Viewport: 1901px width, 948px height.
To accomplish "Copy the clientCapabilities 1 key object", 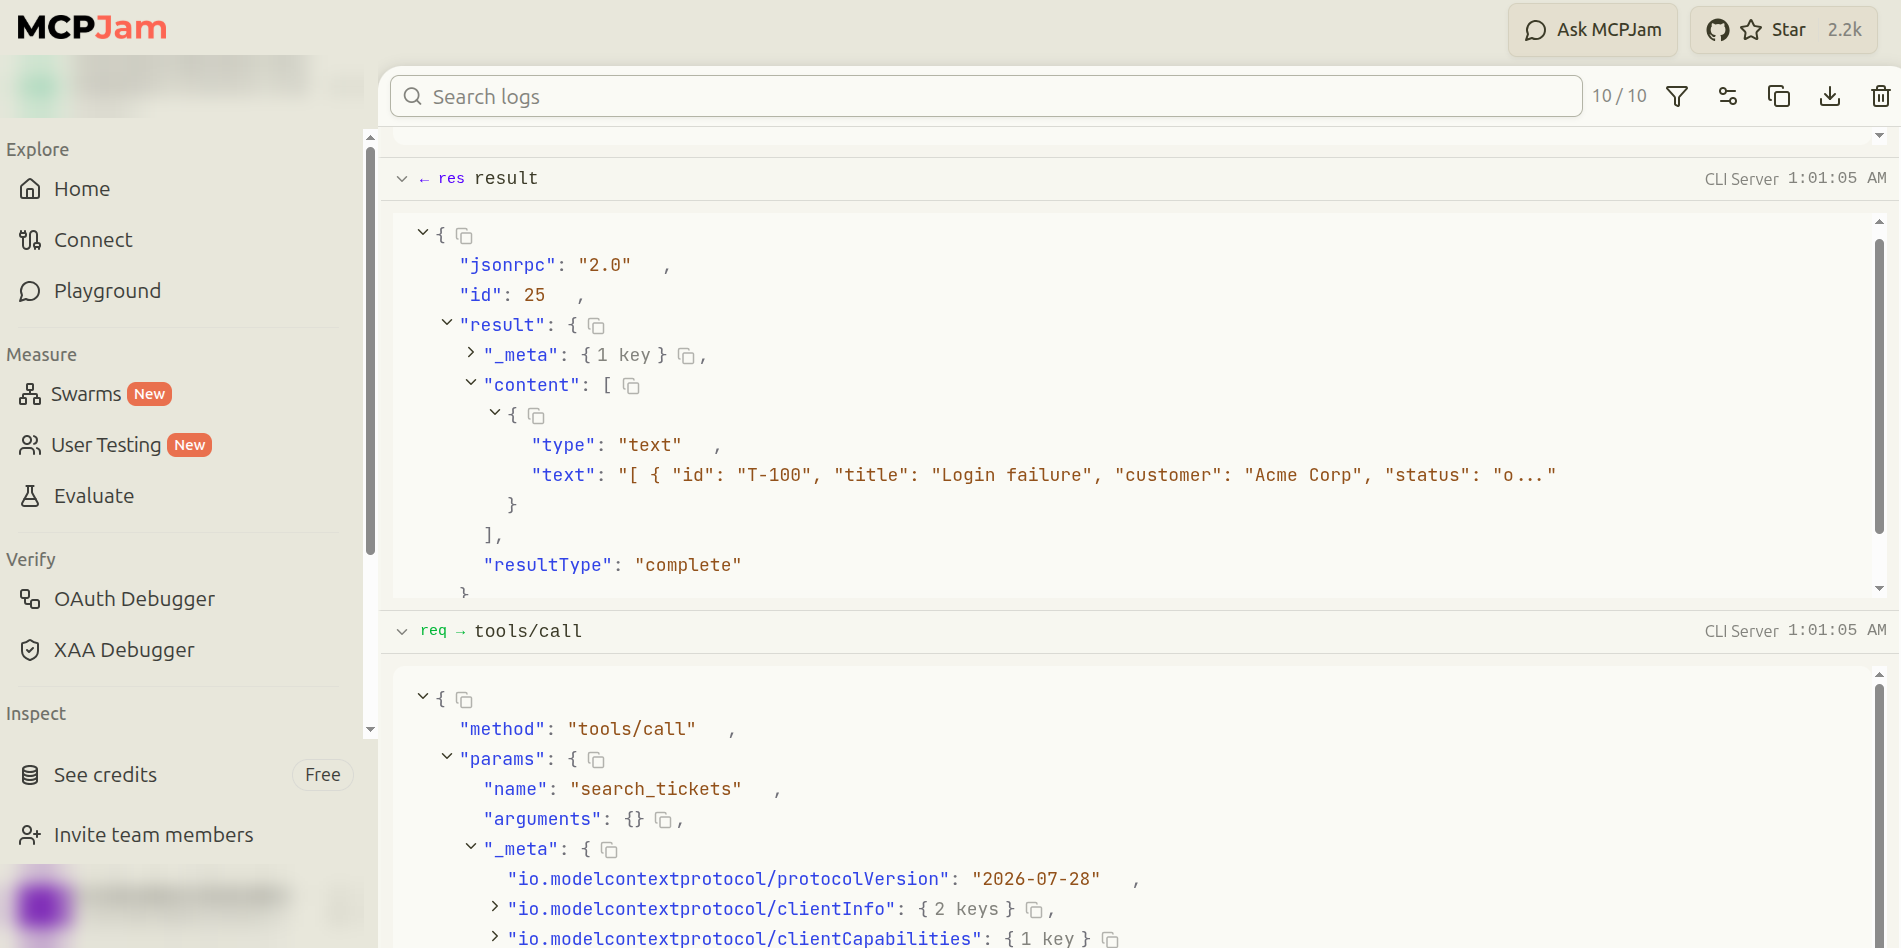I will click(x=1110, y=940).
